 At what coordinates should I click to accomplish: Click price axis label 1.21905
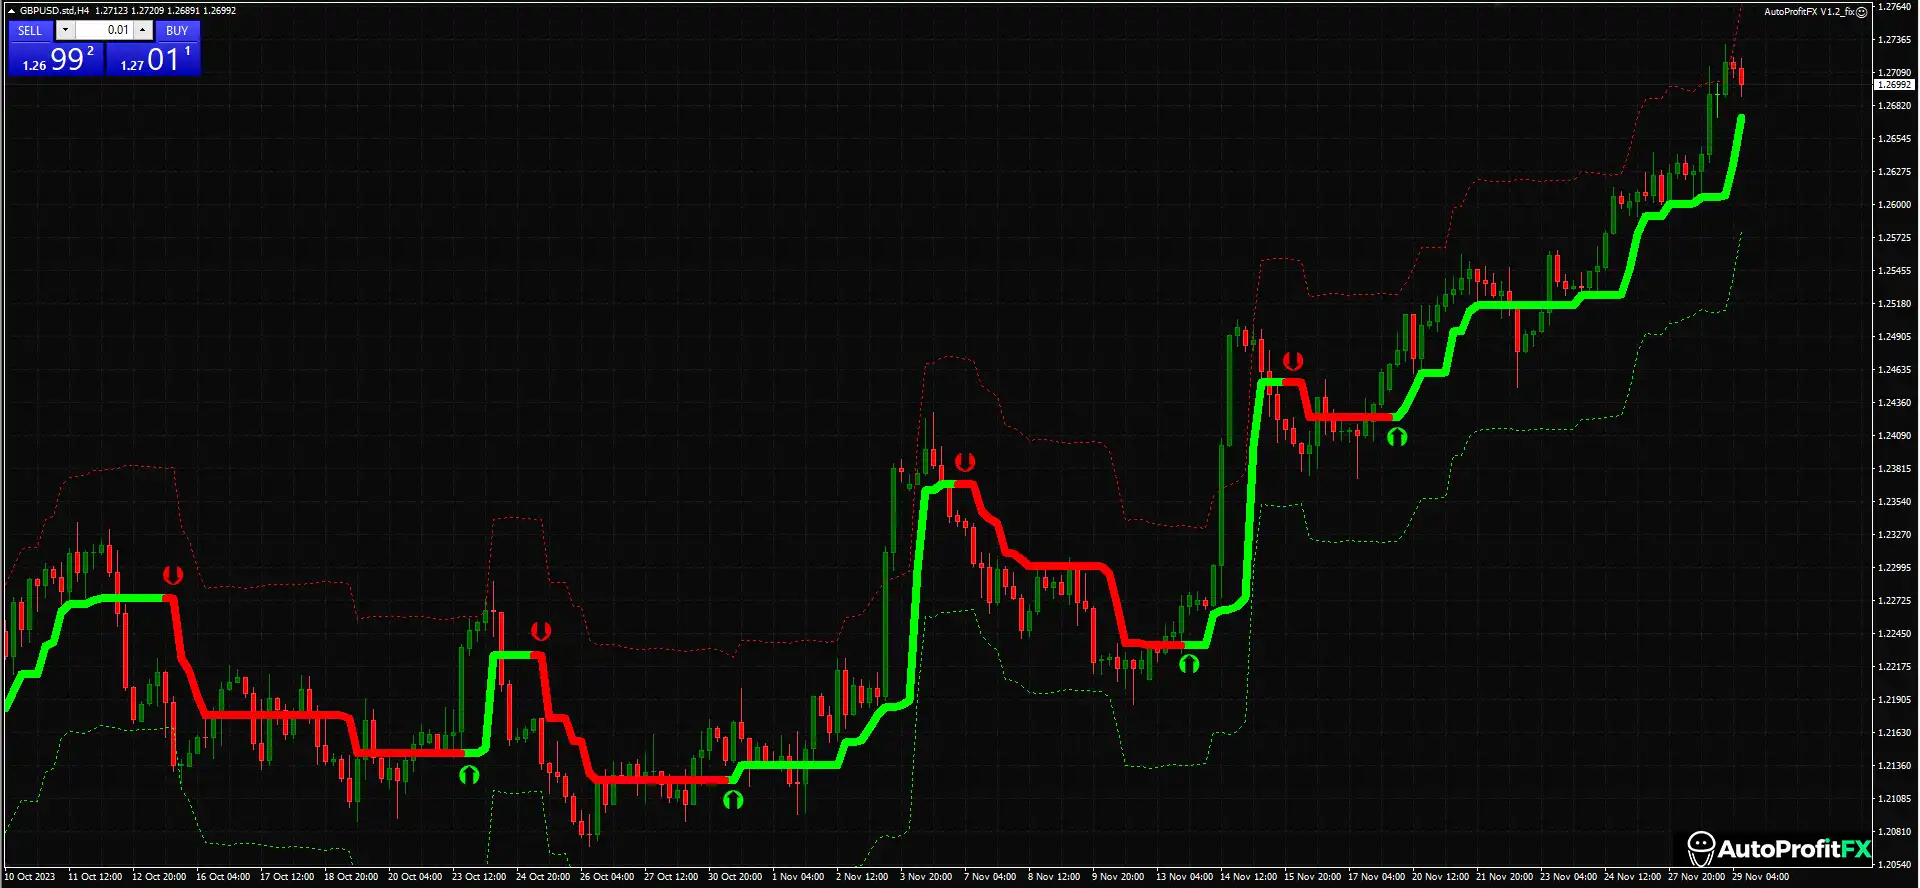[x=1894, y=700]
